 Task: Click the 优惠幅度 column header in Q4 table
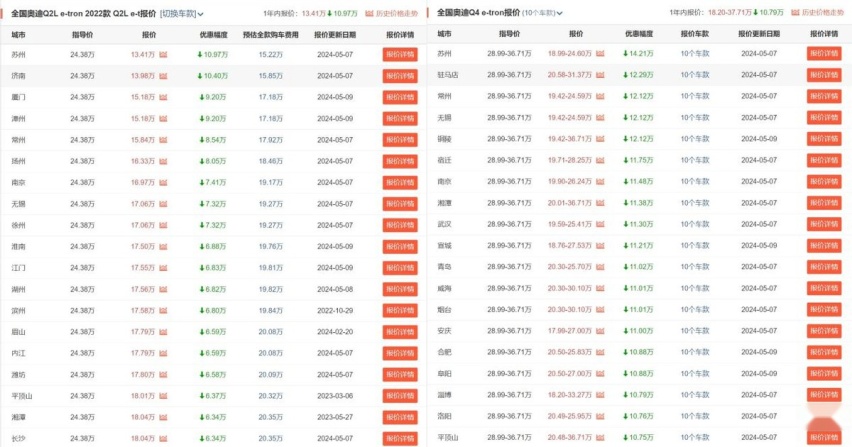tap(639, 34)
